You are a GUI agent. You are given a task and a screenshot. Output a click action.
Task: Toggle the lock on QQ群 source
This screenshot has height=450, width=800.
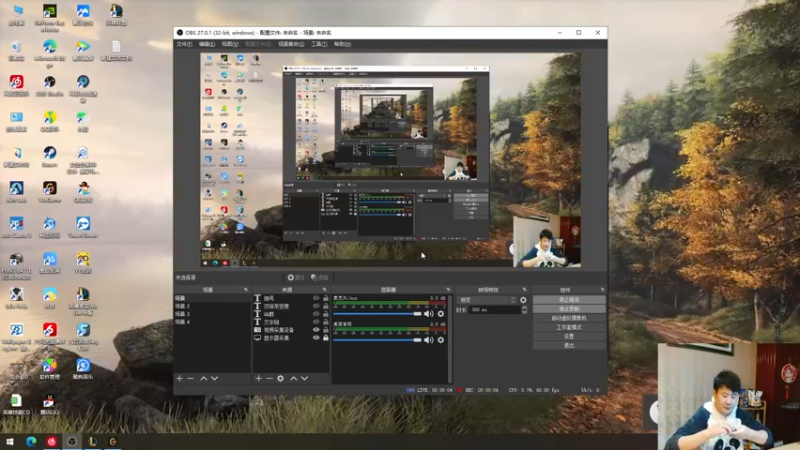click(x=326, y=314)
